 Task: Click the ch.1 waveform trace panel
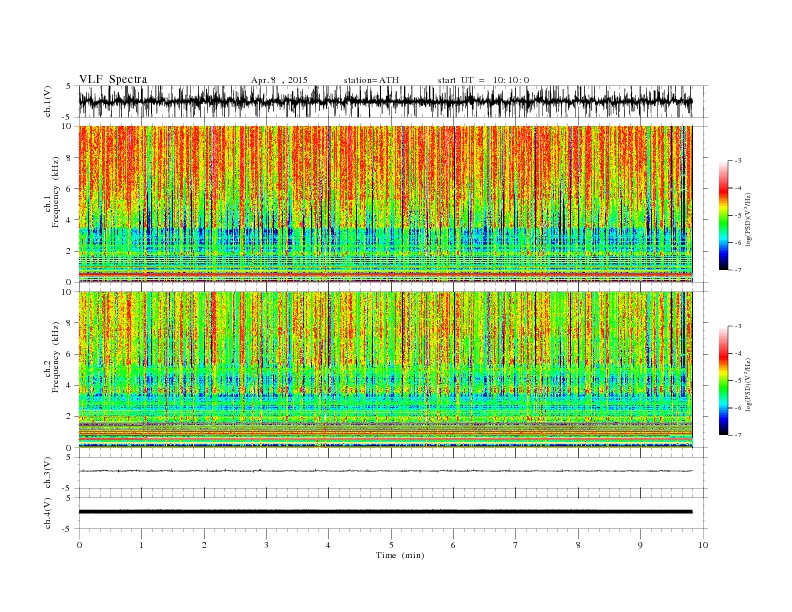point(392,101)
